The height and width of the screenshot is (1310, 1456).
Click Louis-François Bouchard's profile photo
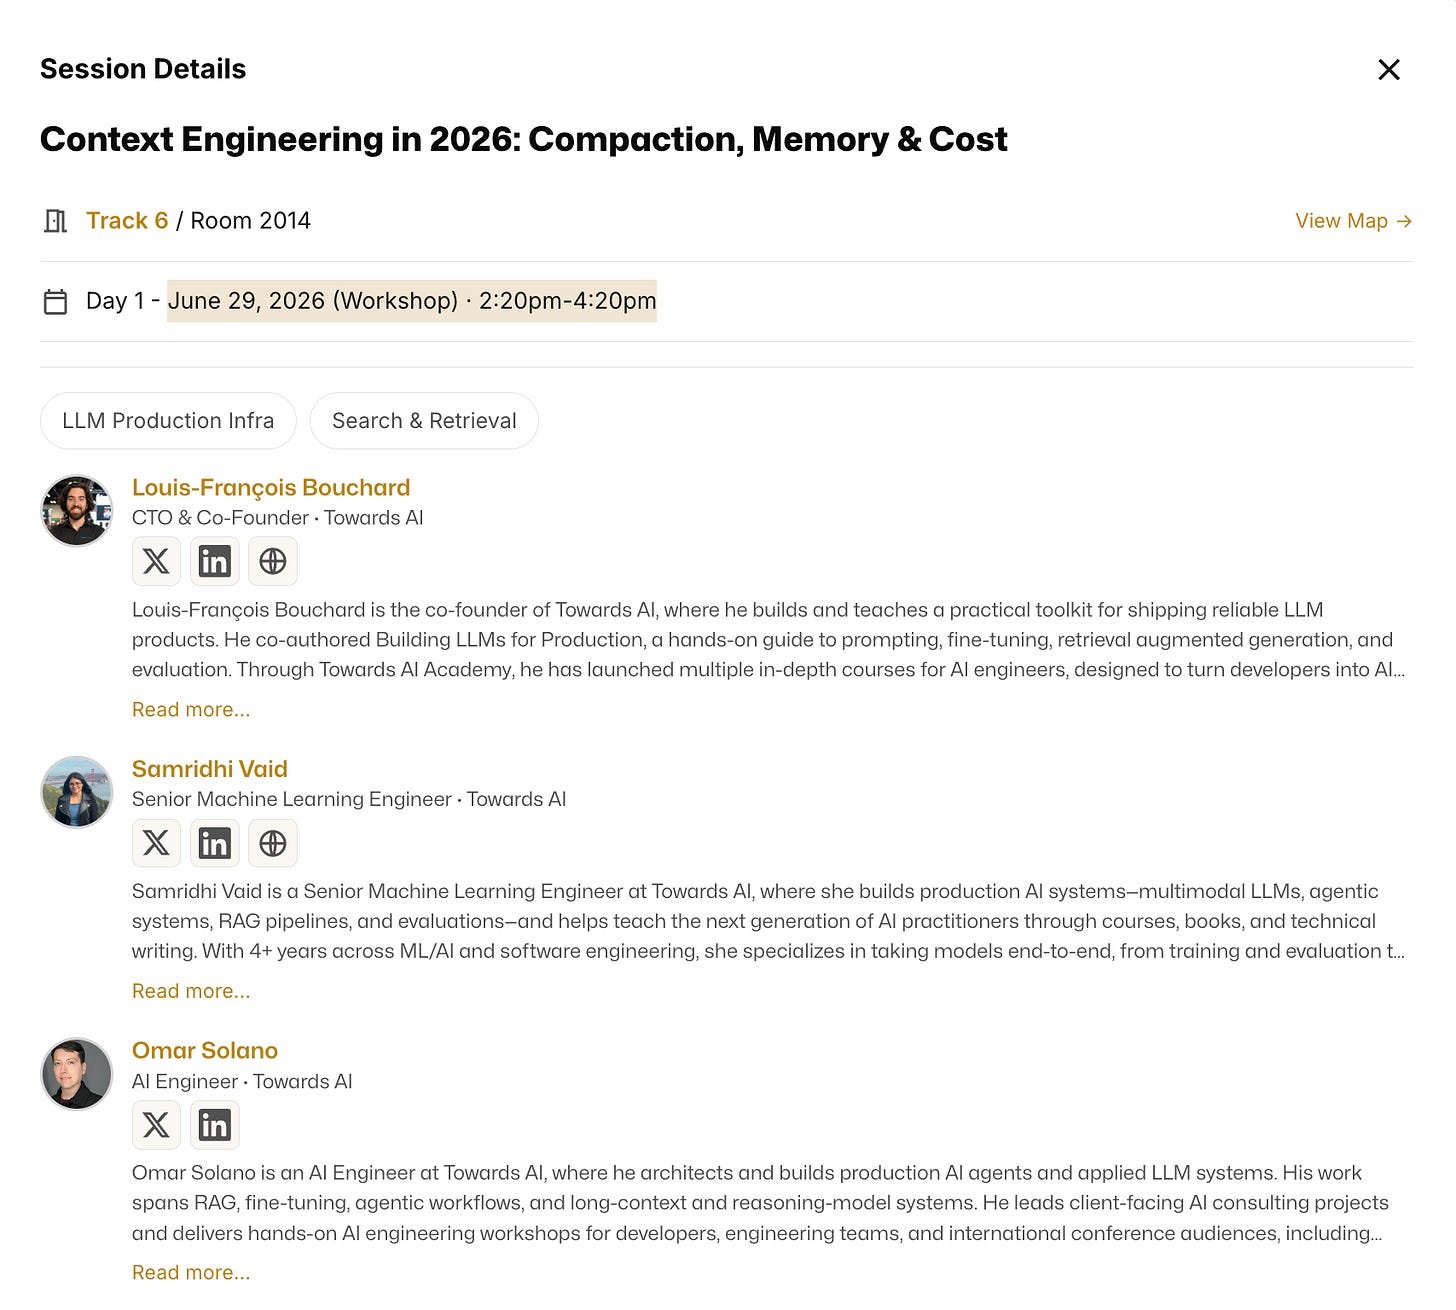77,511
